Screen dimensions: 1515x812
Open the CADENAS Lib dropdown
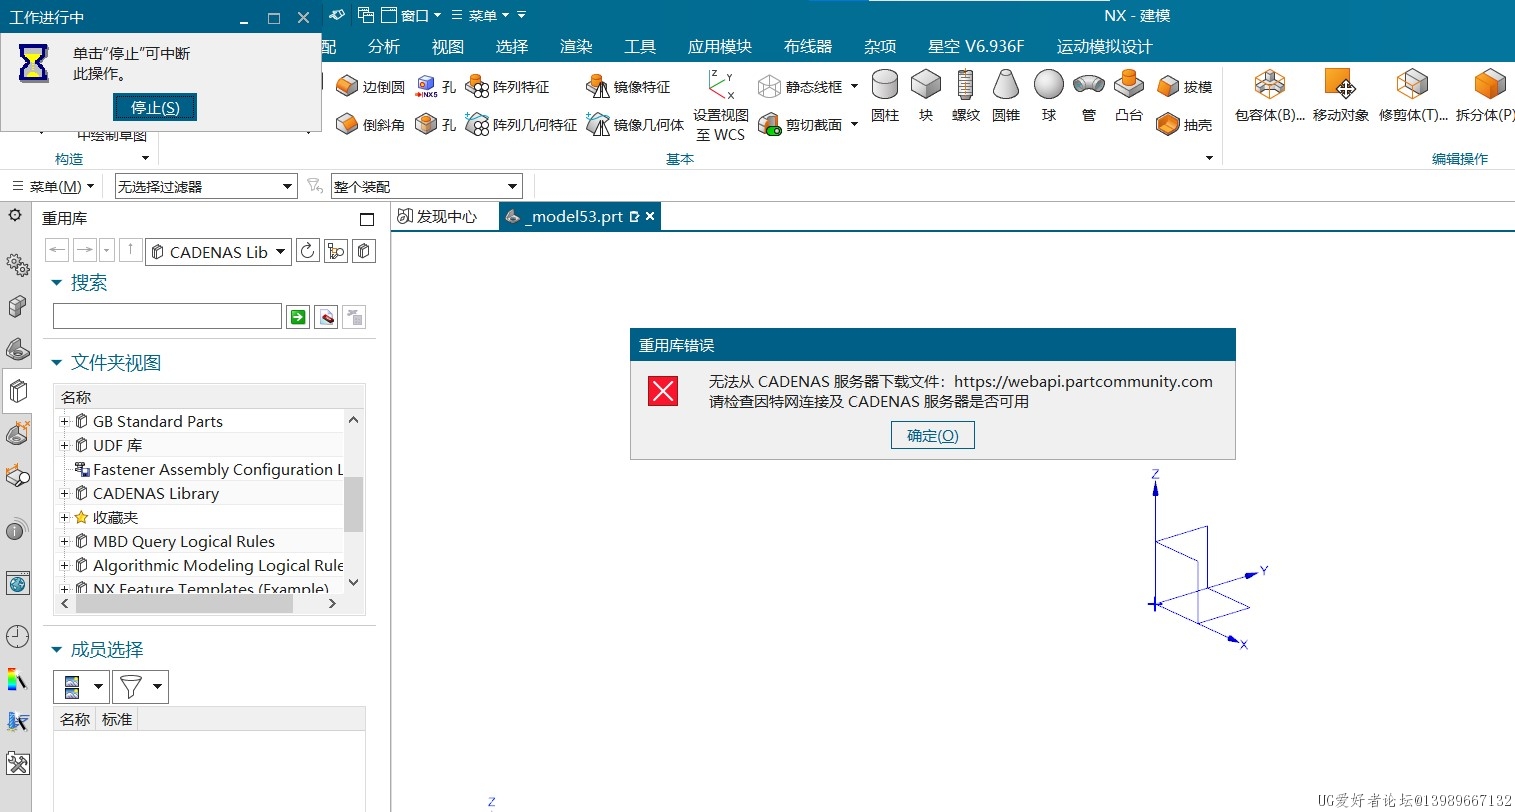click(219, 252)
